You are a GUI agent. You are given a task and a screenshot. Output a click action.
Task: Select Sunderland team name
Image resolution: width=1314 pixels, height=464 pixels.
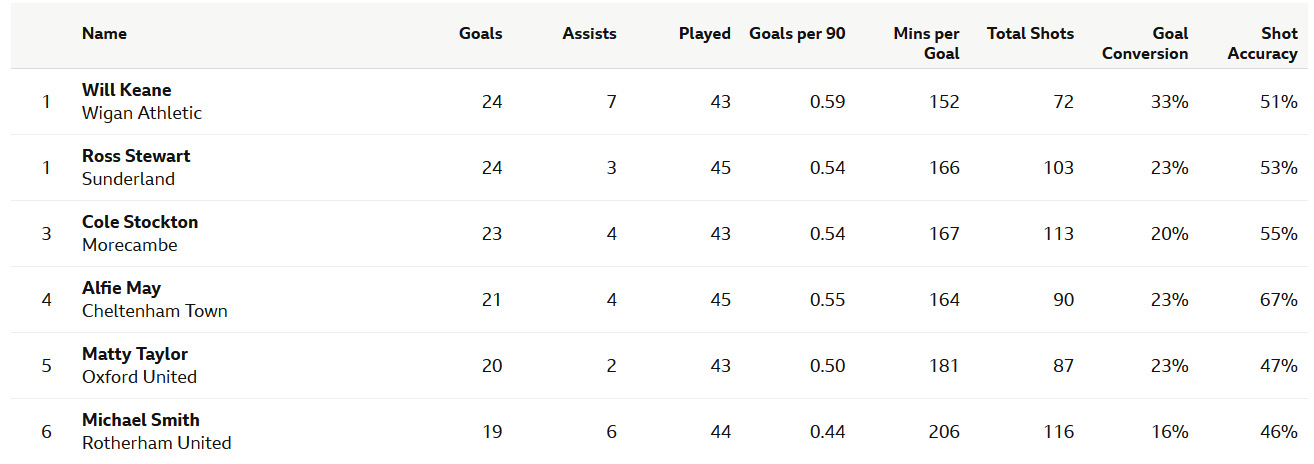coord(128,179)
